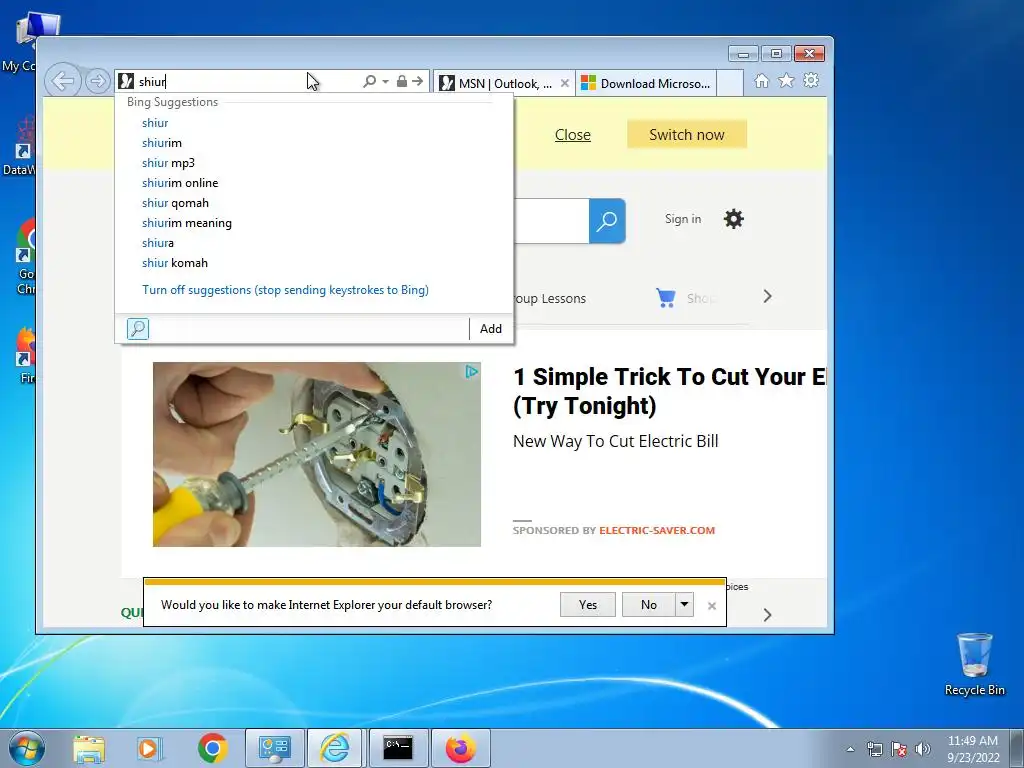Screen dimensions: 1024x768
Task: Click the blue MSN search button
Action: pyautogui.click(x=607, y=221)
